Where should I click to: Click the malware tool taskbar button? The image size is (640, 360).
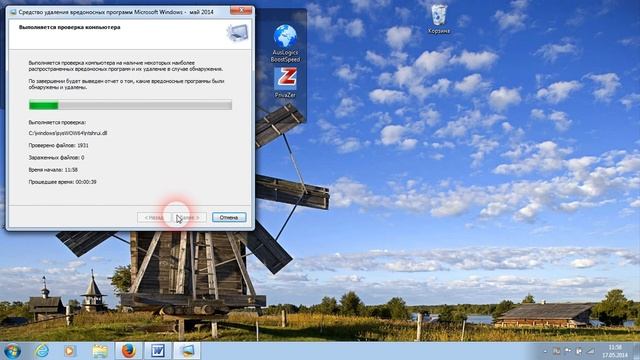(187, 351)
